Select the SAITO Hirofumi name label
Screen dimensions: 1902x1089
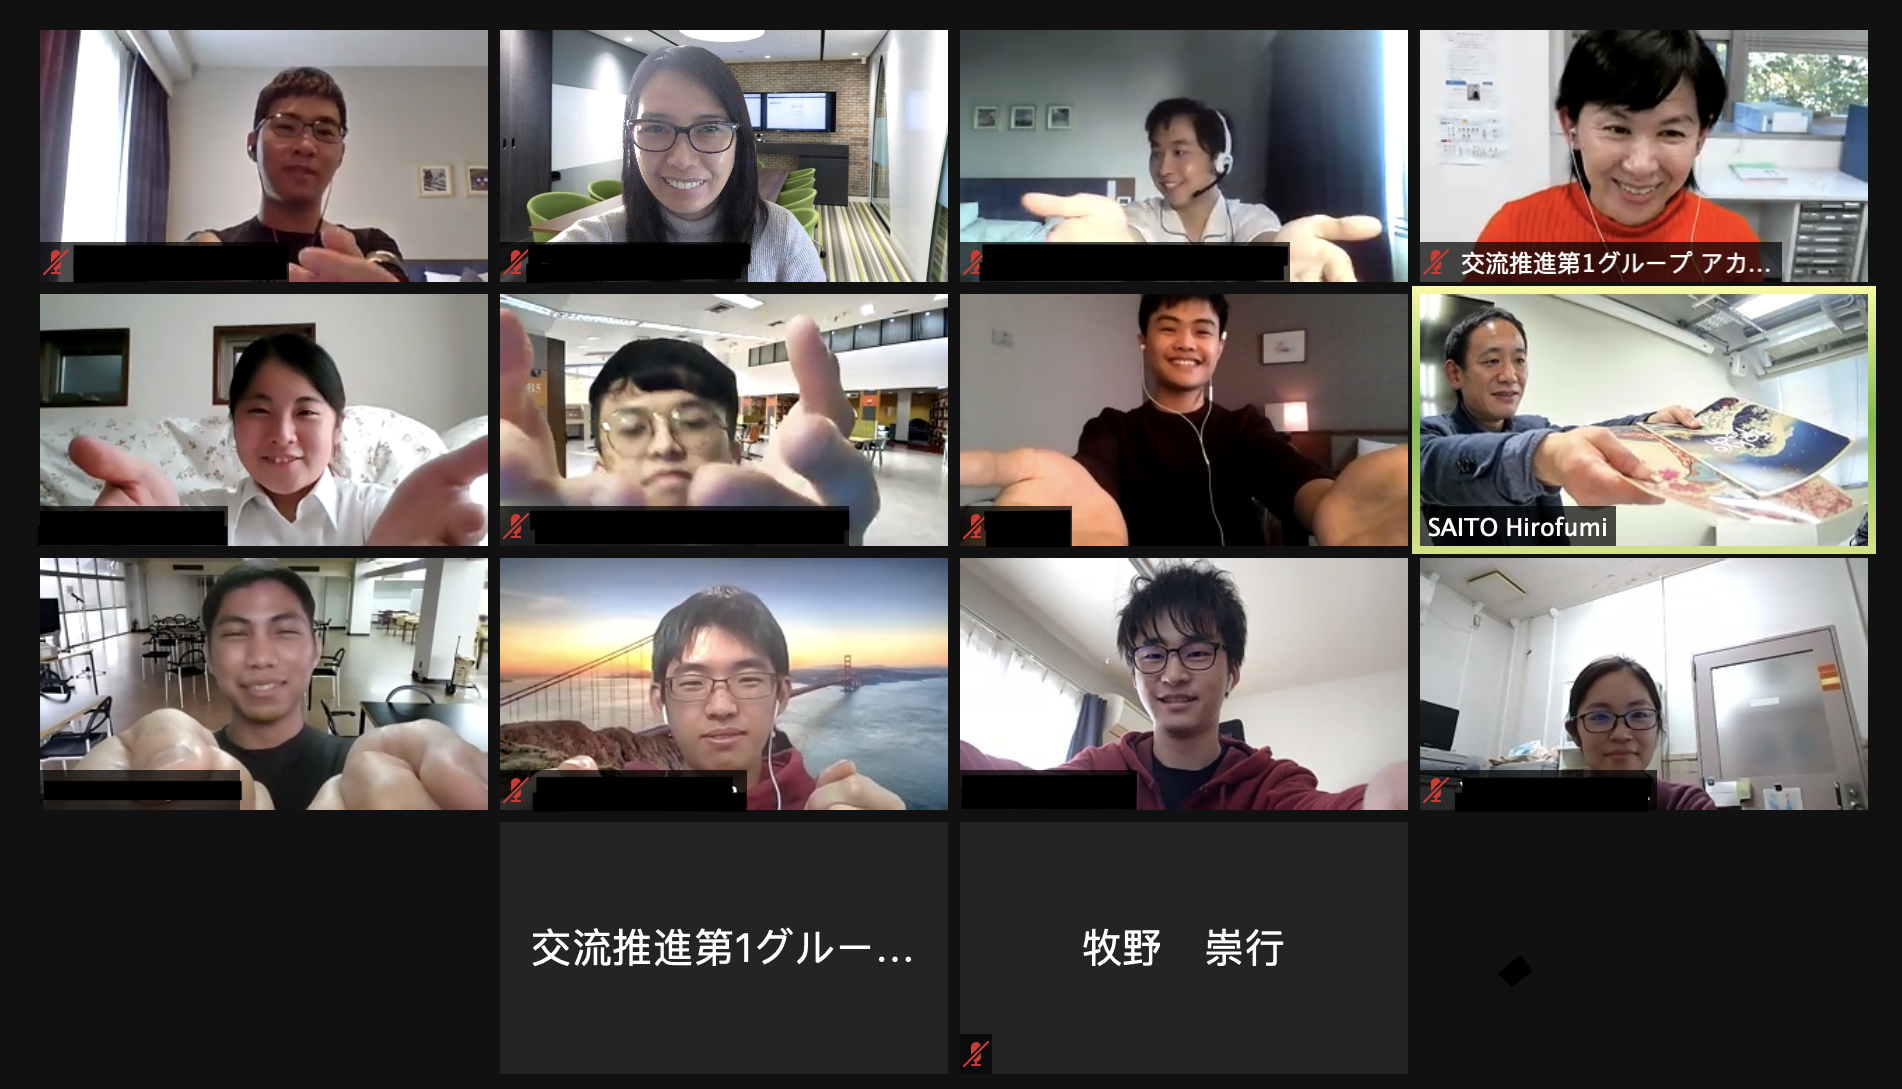point(1517,527)
